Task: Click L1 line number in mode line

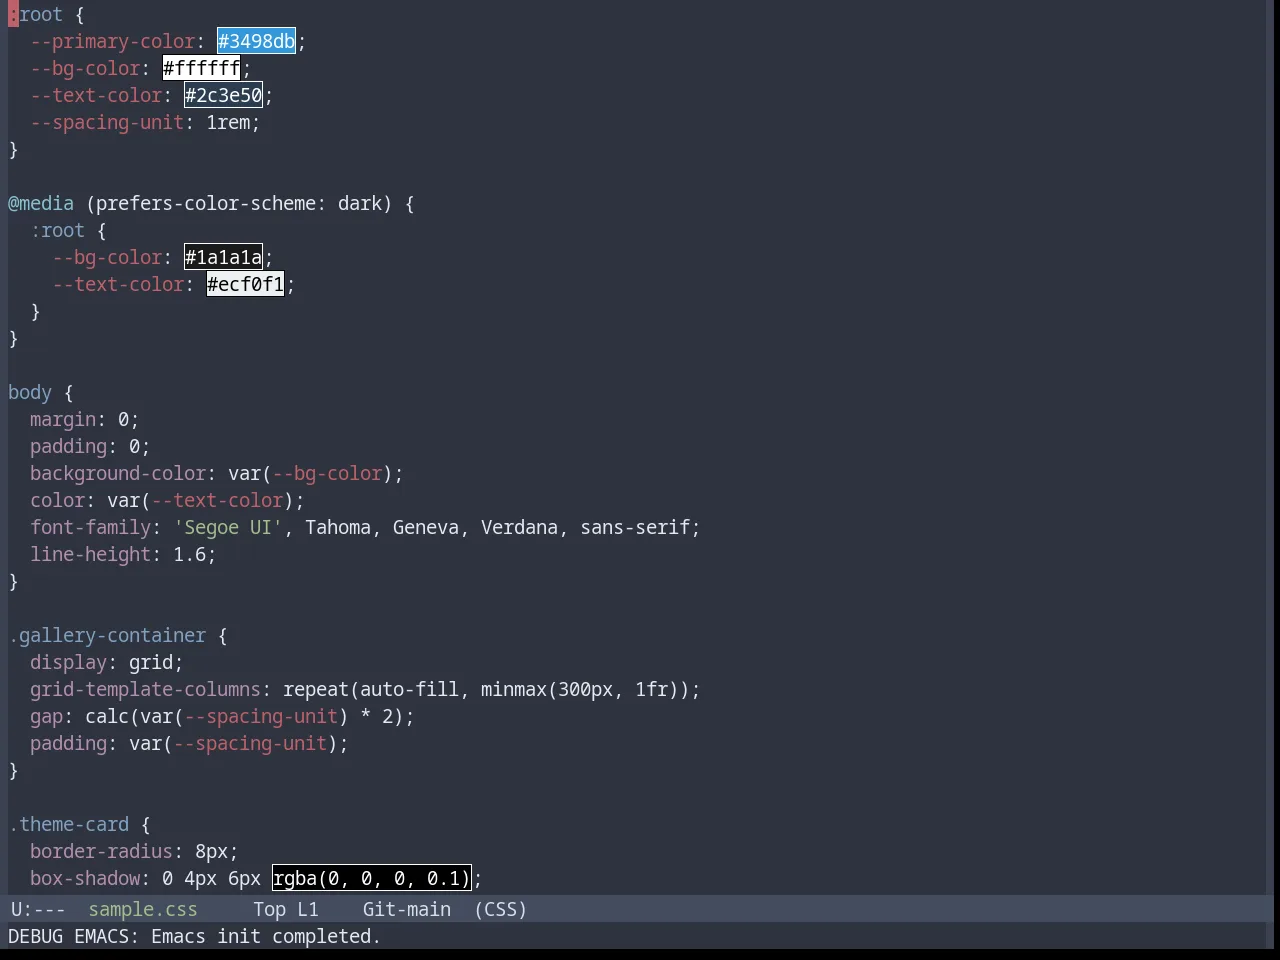Action: 307,909
